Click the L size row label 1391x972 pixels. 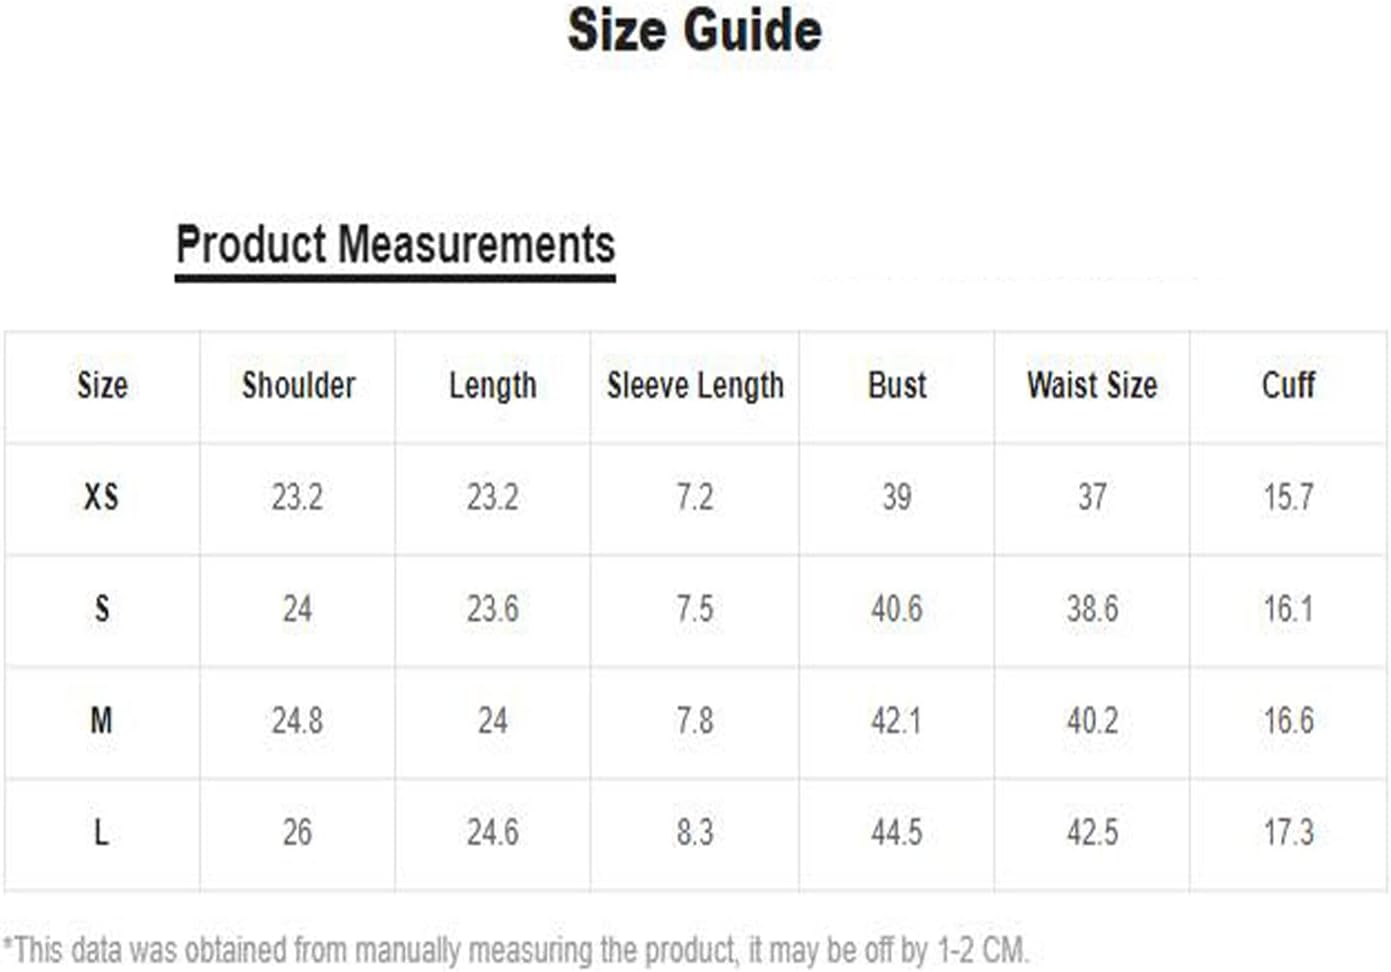point(101,832)
